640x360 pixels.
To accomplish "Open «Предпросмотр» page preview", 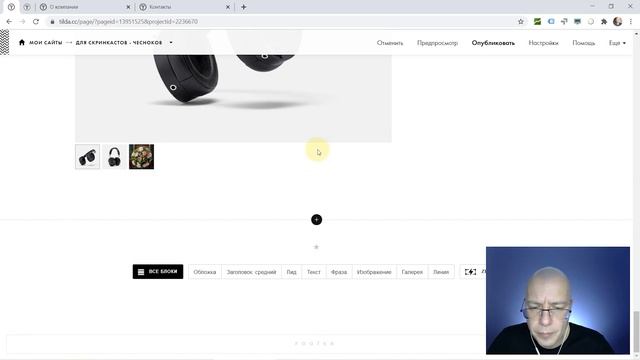I will [437, 43].
